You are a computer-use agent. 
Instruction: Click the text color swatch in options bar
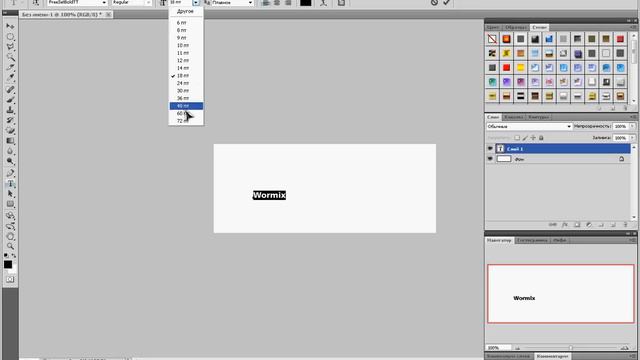click(x=306, y=2)
